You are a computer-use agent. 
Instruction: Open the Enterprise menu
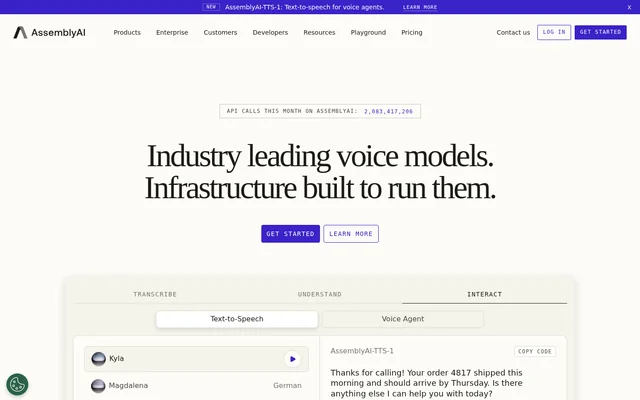[172, 32]
